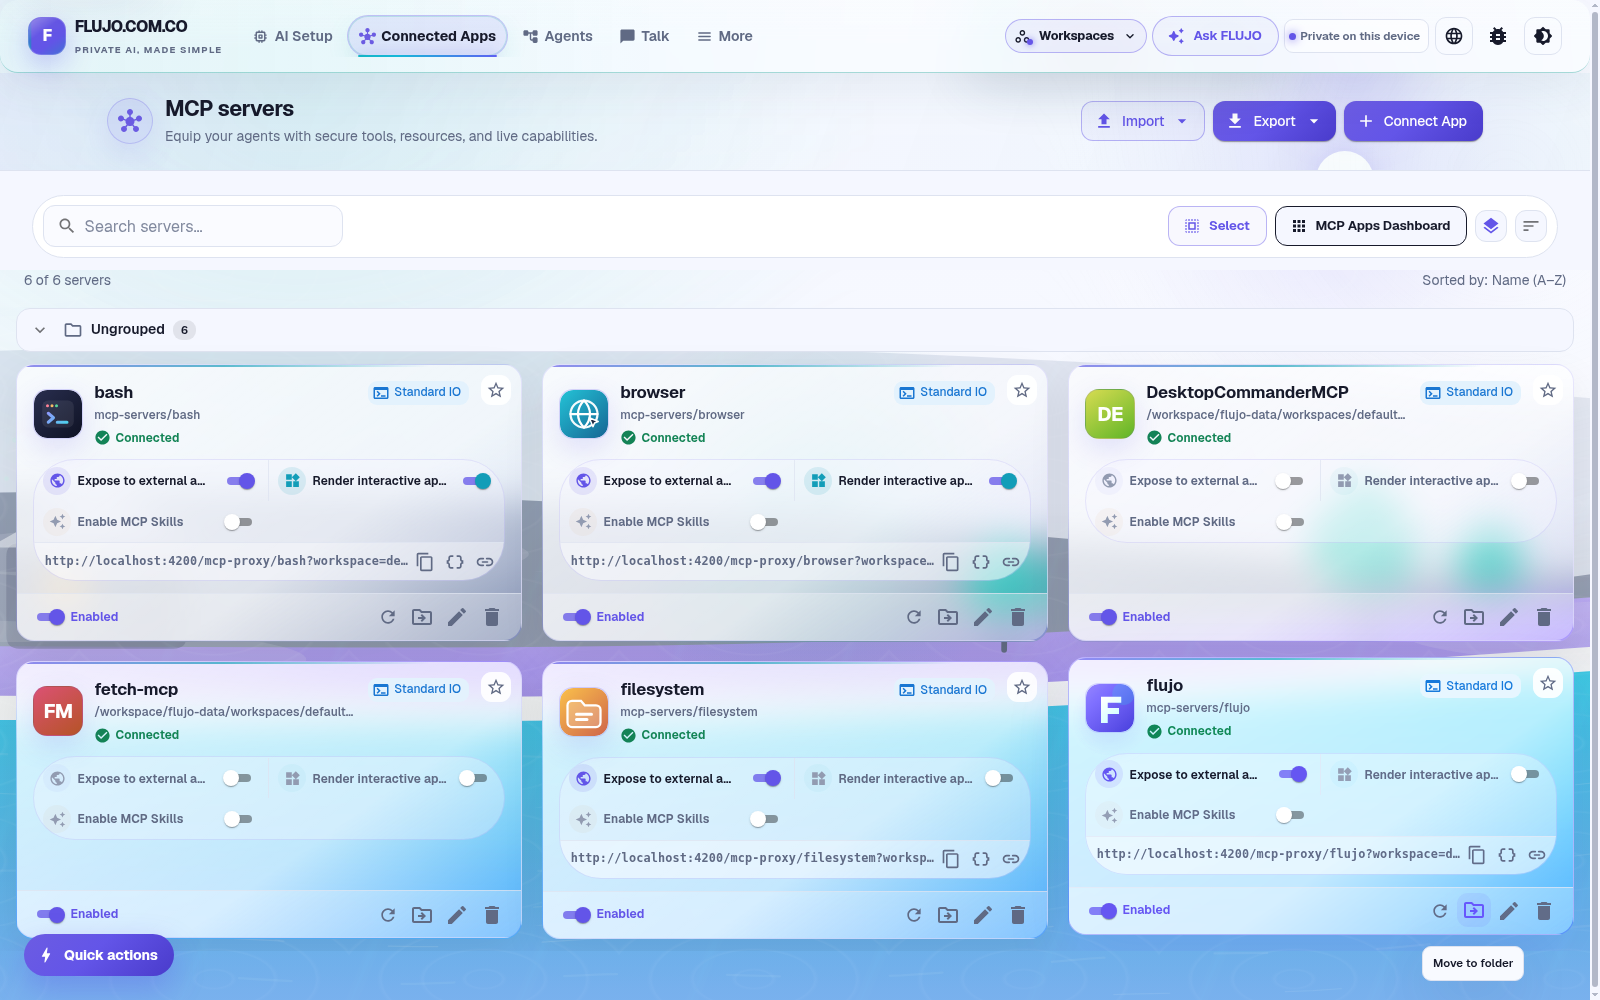Click the FLUJO logo
The image size is (1600, 1000).
(x=47, y=36)
